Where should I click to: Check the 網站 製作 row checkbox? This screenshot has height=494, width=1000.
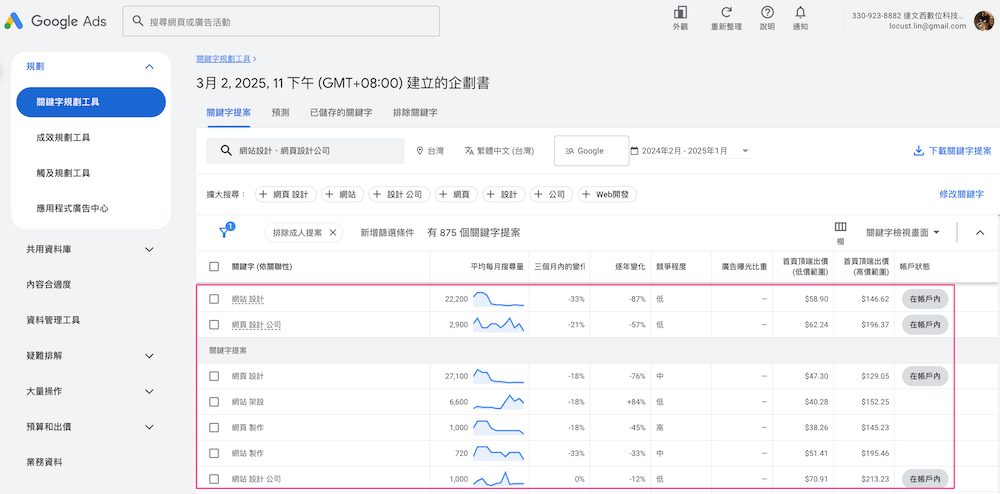click(214, 453)
